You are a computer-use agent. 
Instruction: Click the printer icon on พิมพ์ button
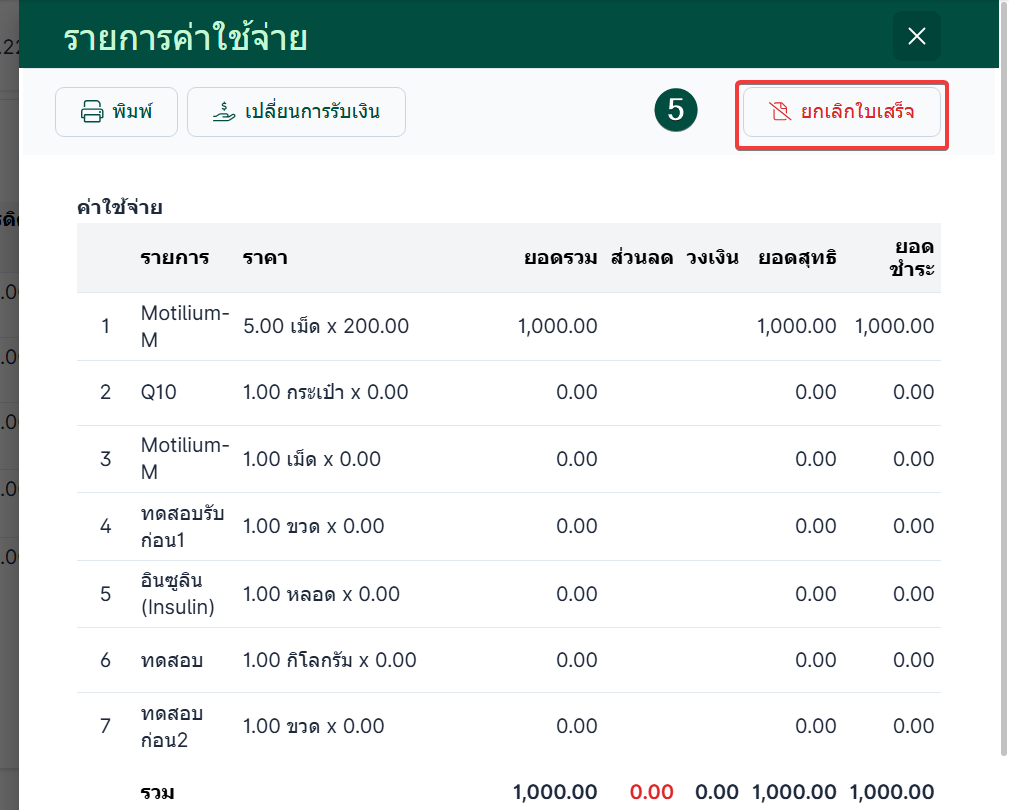(92, 111)
